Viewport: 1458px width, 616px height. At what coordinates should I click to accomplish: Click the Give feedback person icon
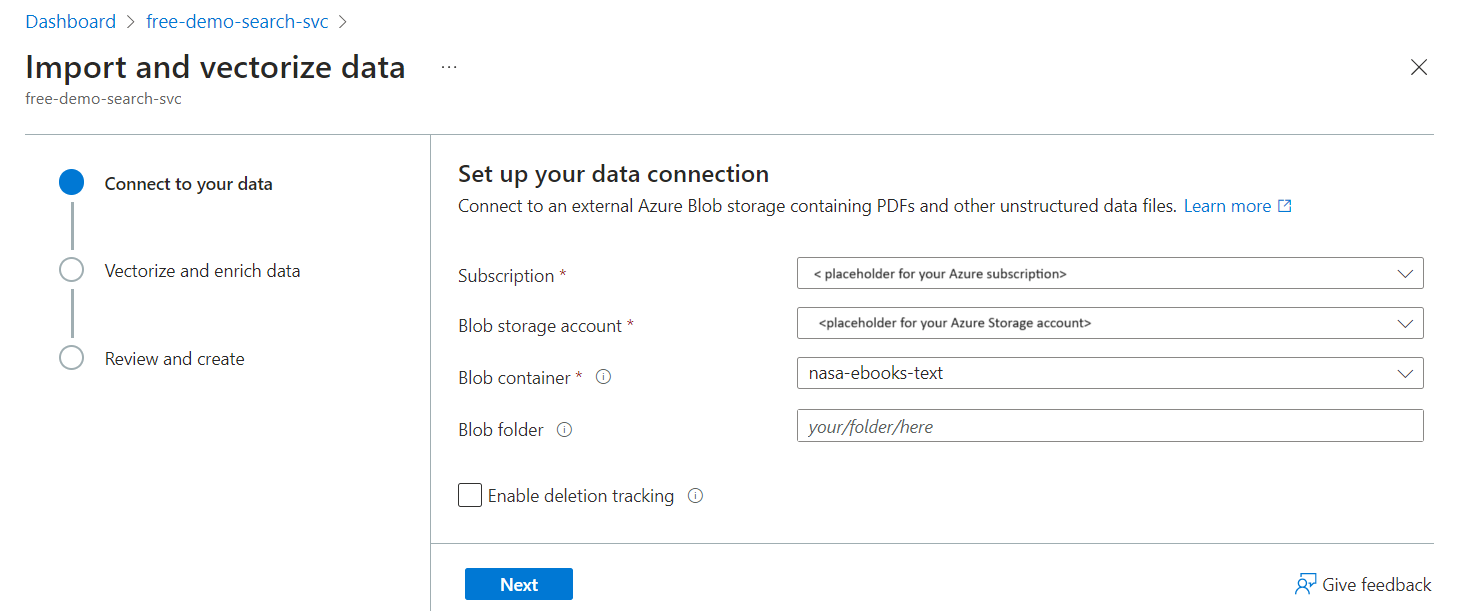pos(1305,585)
